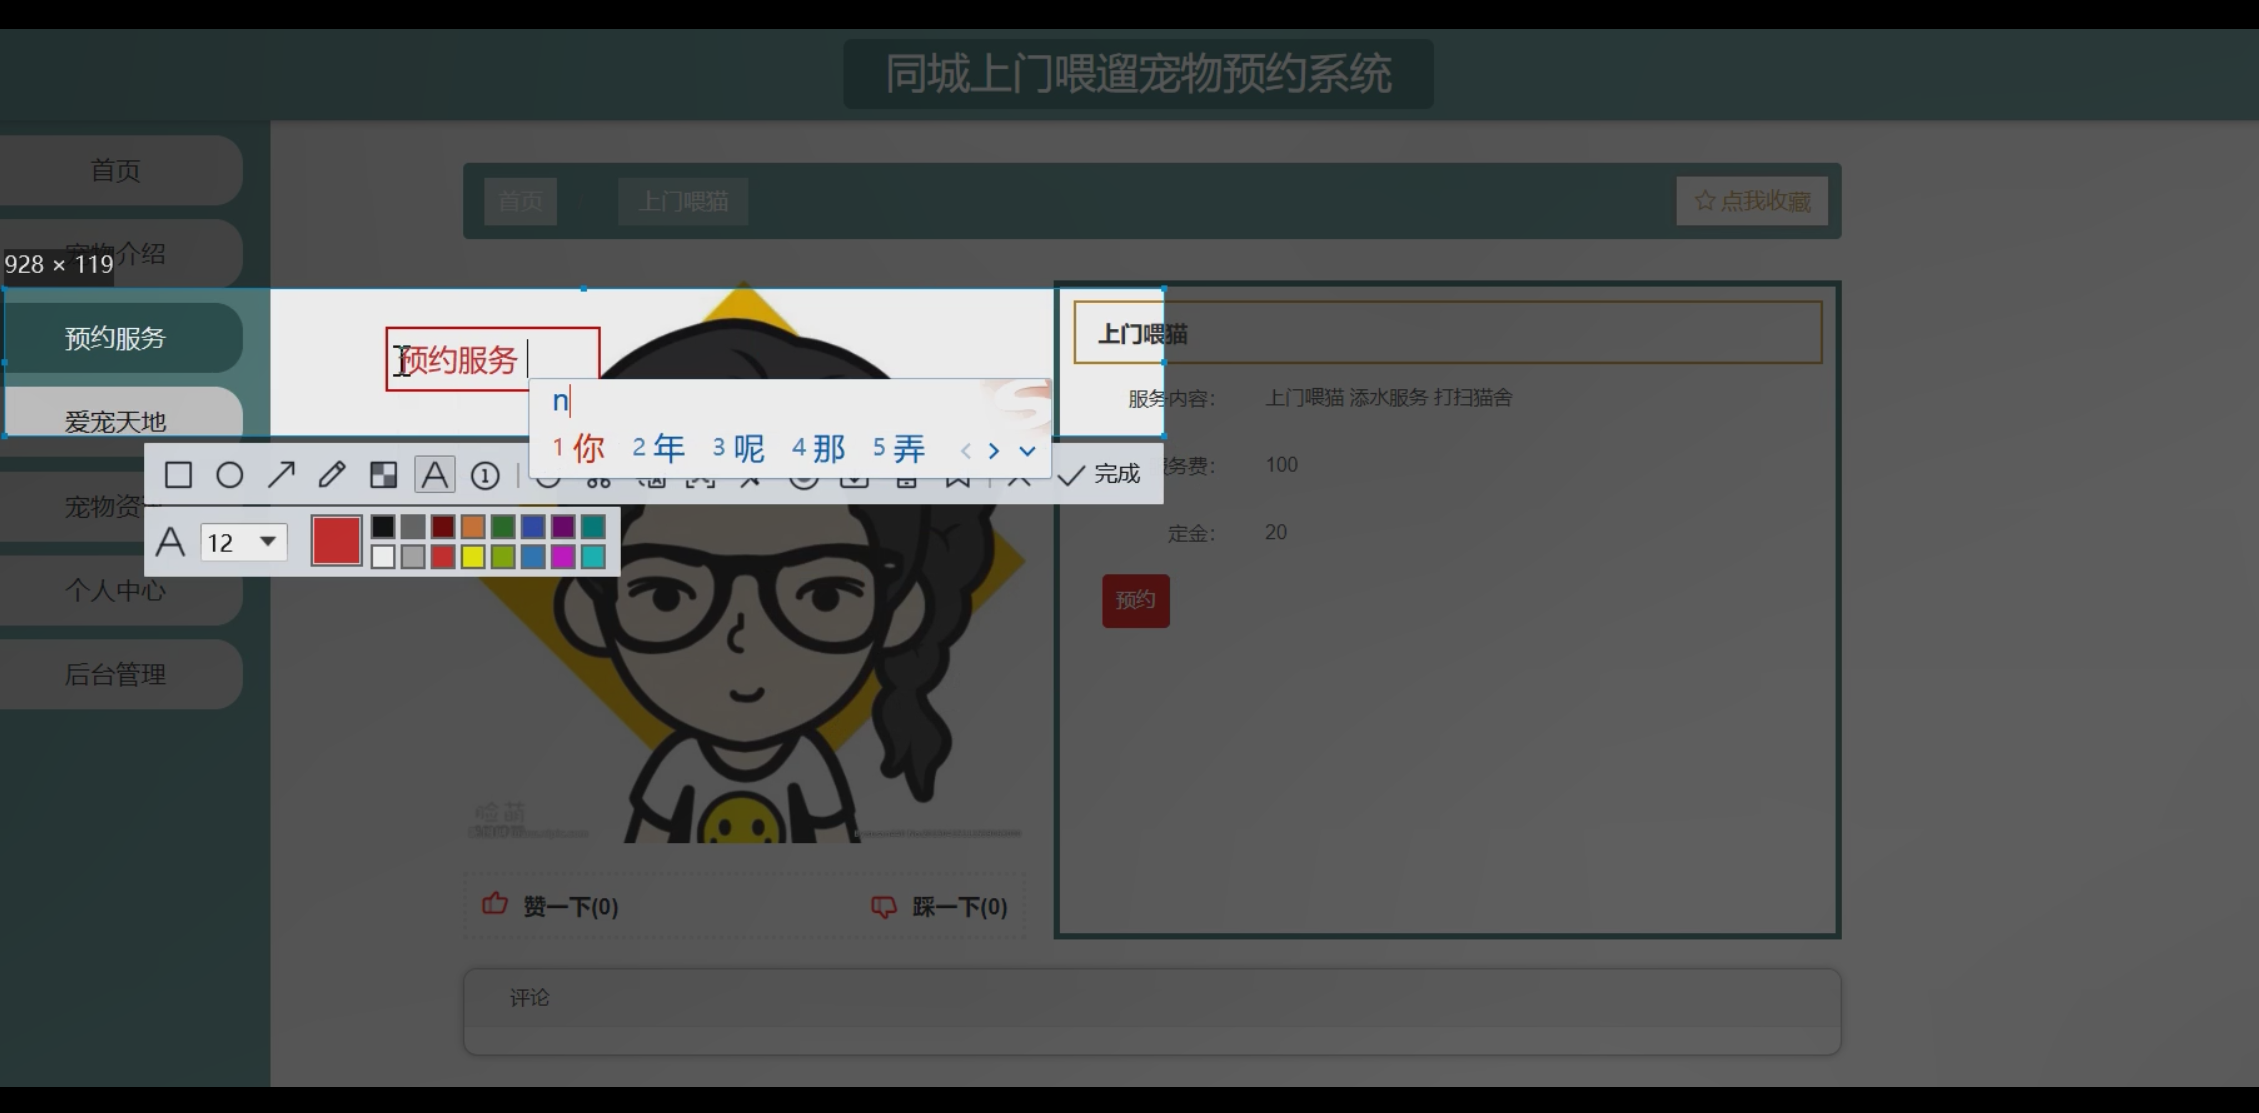Pick the yellow color swatch
The height and width of the screenshot is (1113, 2259).
(x=473, y=556)
